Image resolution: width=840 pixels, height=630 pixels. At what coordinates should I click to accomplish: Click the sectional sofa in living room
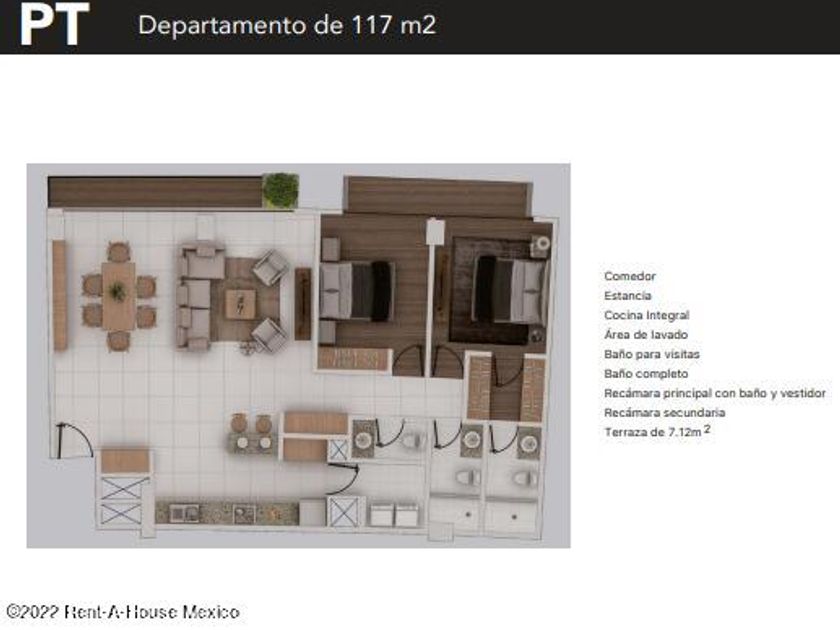pyautogui.click(x=200, y=297)
